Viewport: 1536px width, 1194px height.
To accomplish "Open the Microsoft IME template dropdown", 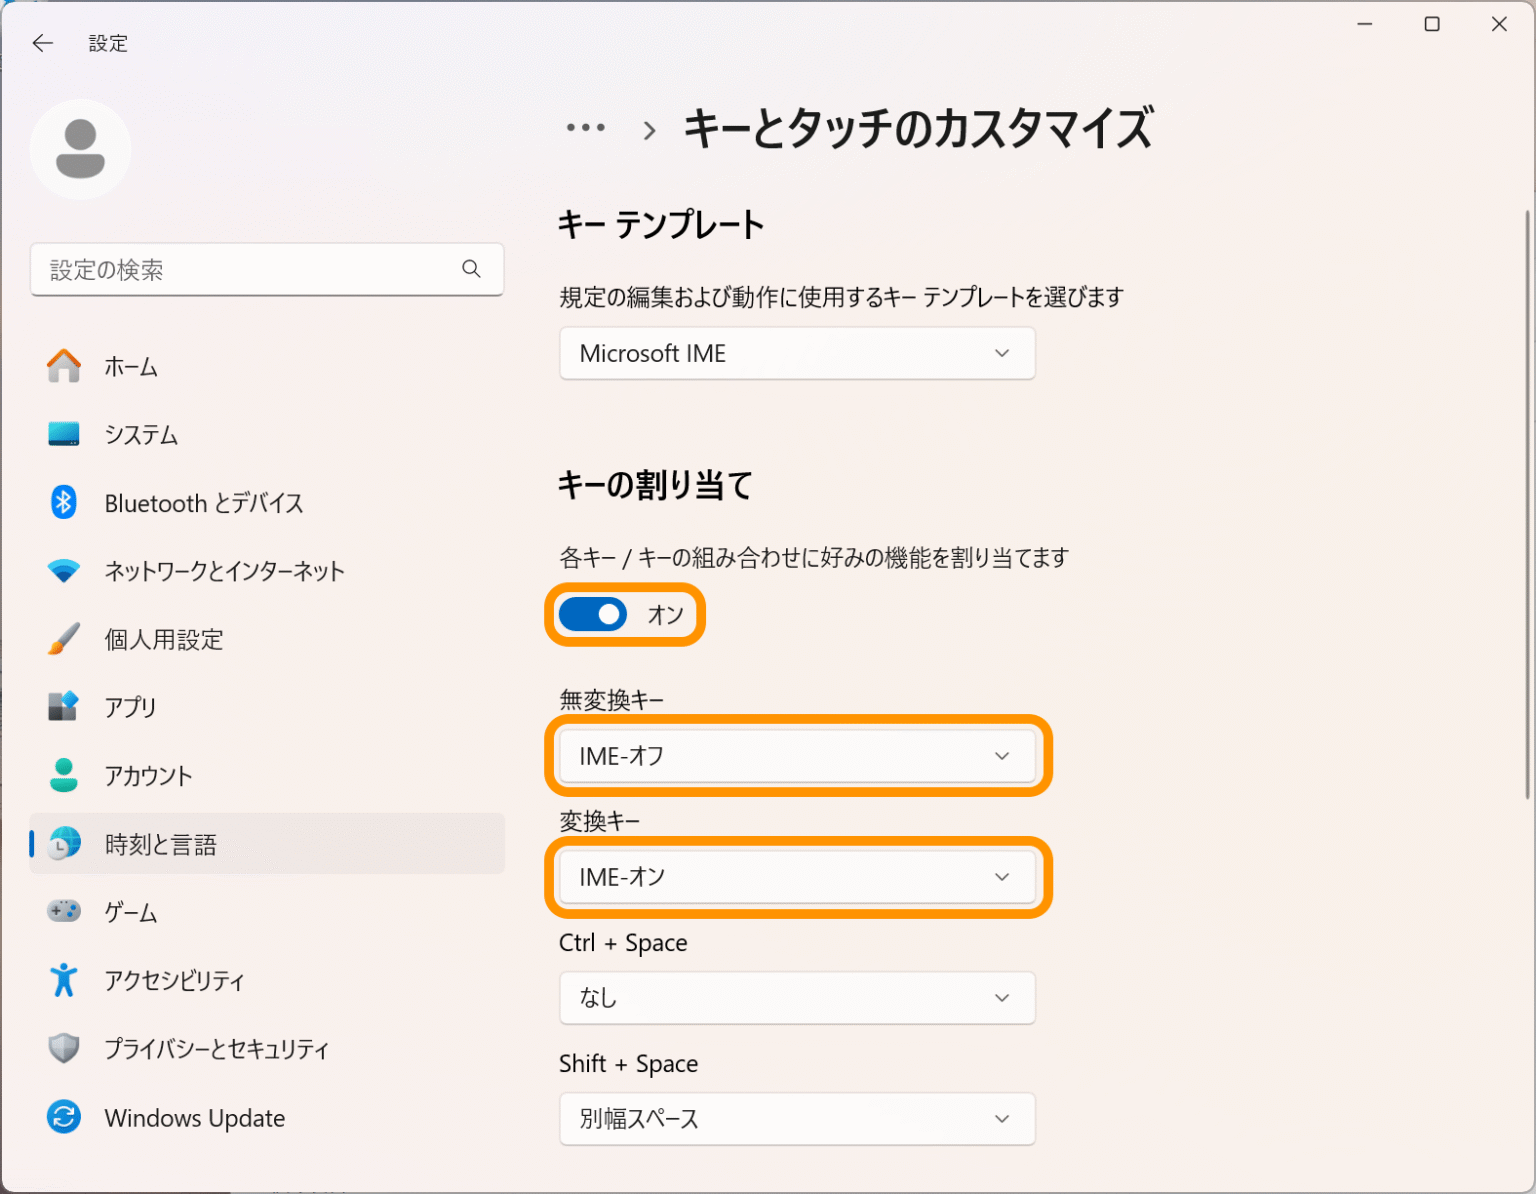I will (x=797, y=353).
